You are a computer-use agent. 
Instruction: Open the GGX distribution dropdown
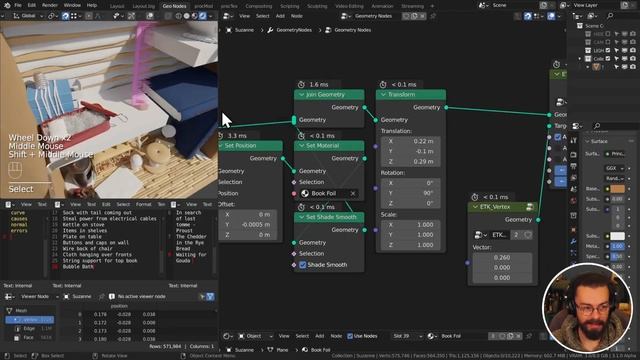(x=614, y=168)
